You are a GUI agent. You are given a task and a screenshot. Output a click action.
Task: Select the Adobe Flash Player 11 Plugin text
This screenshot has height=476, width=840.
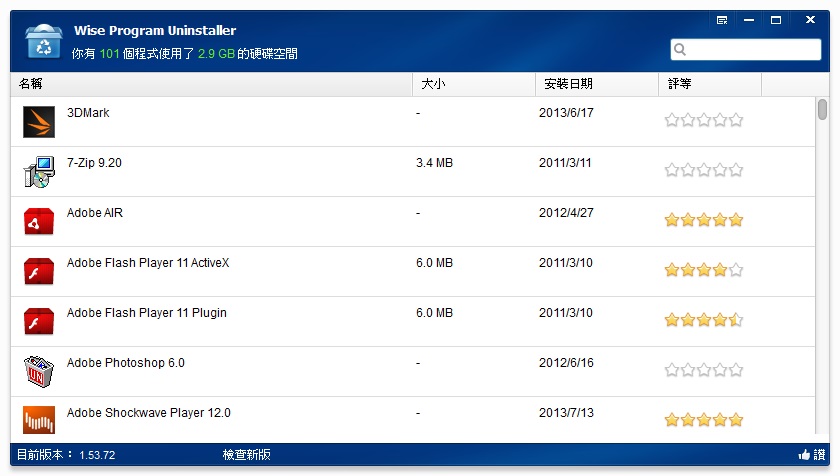(147, 313)
